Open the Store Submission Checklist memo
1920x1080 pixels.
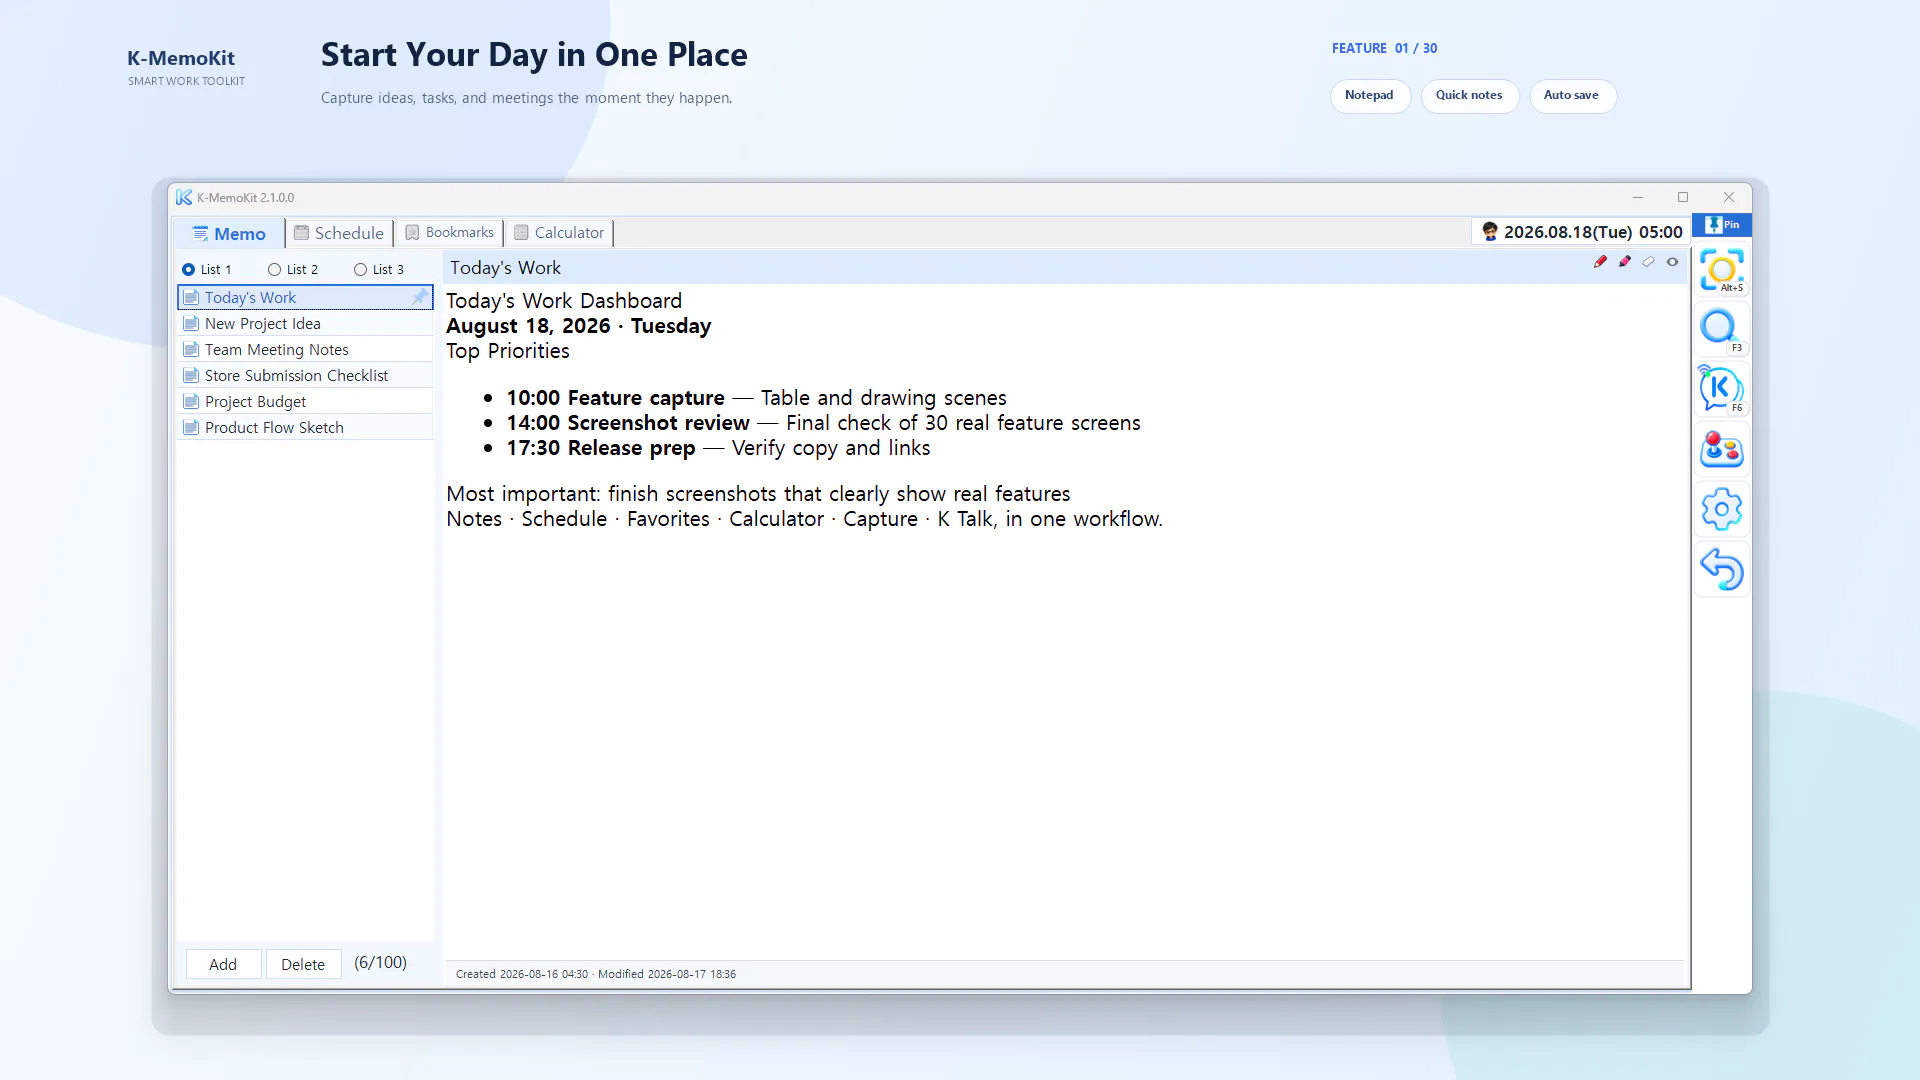[x=305, y=376]
